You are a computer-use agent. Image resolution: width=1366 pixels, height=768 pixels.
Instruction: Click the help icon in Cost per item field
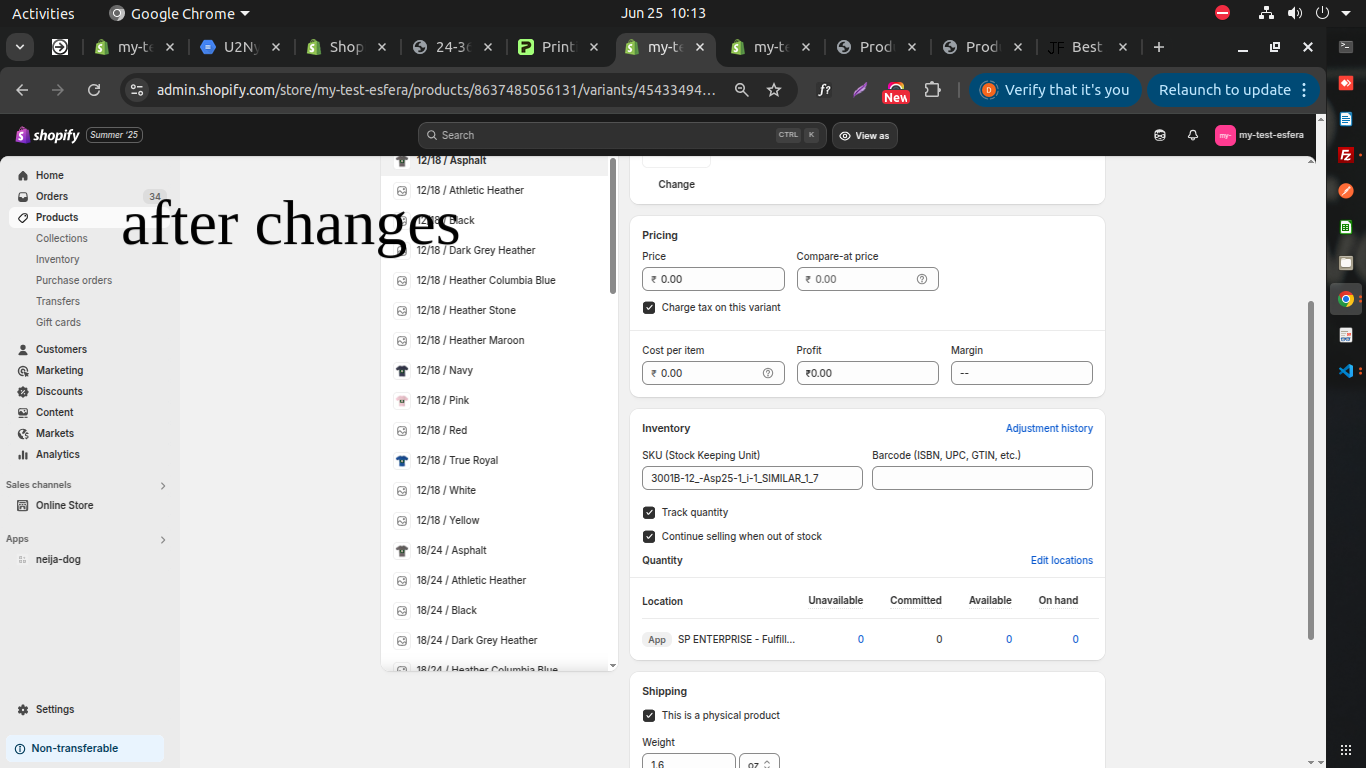click(768, 373)
